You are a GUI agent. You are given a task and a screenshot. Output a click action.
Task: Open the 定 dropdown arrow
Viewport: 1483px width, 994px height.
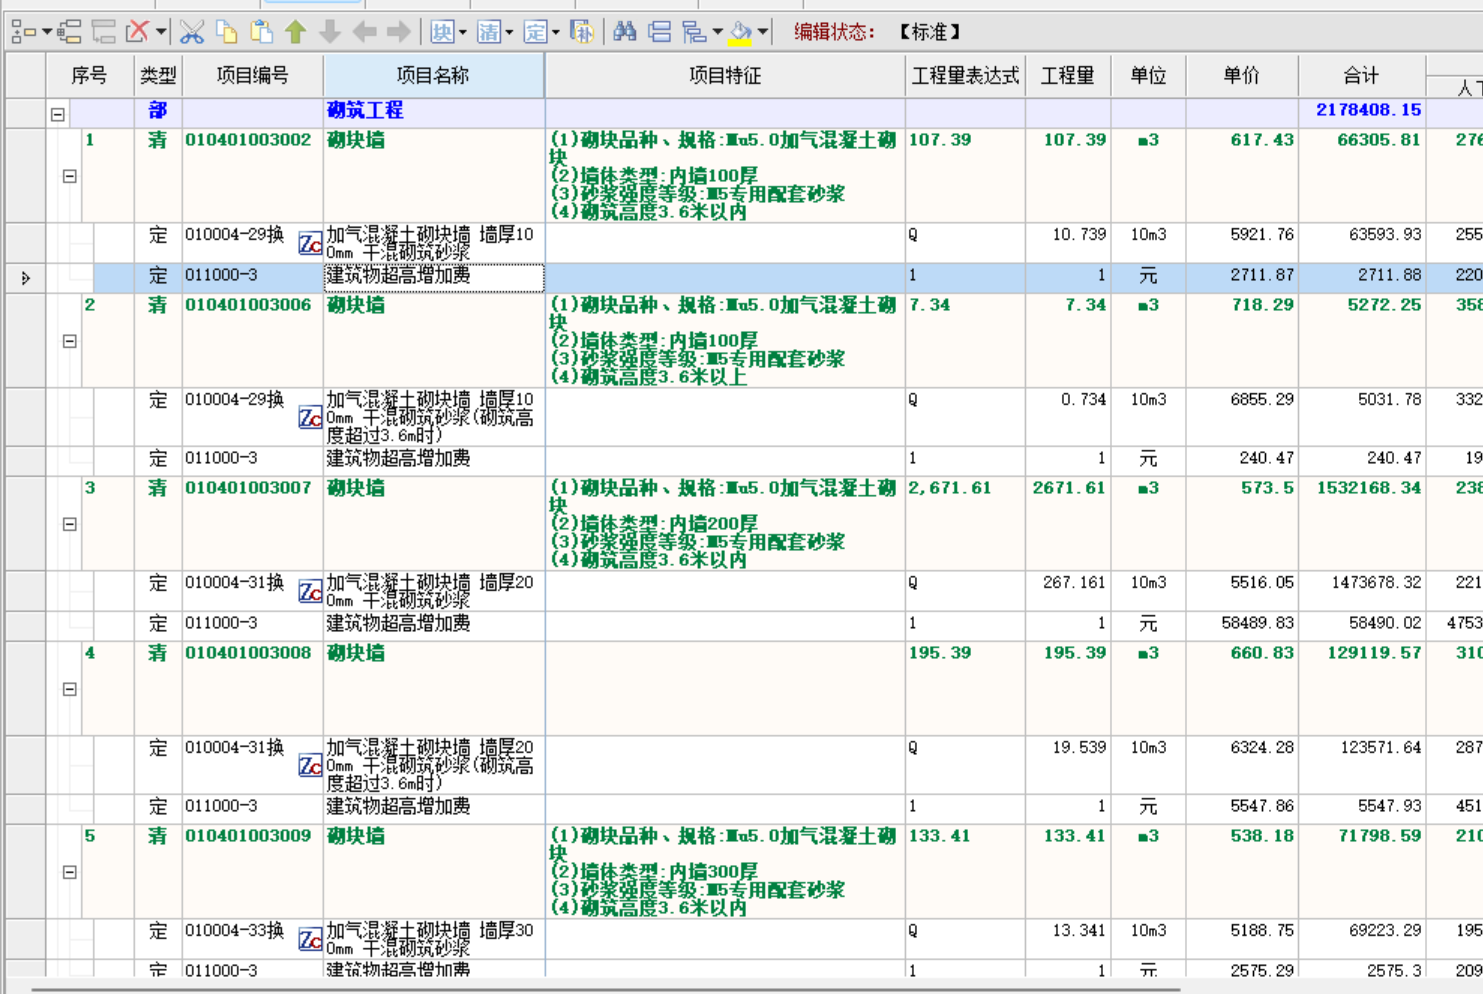click(556, 32)
